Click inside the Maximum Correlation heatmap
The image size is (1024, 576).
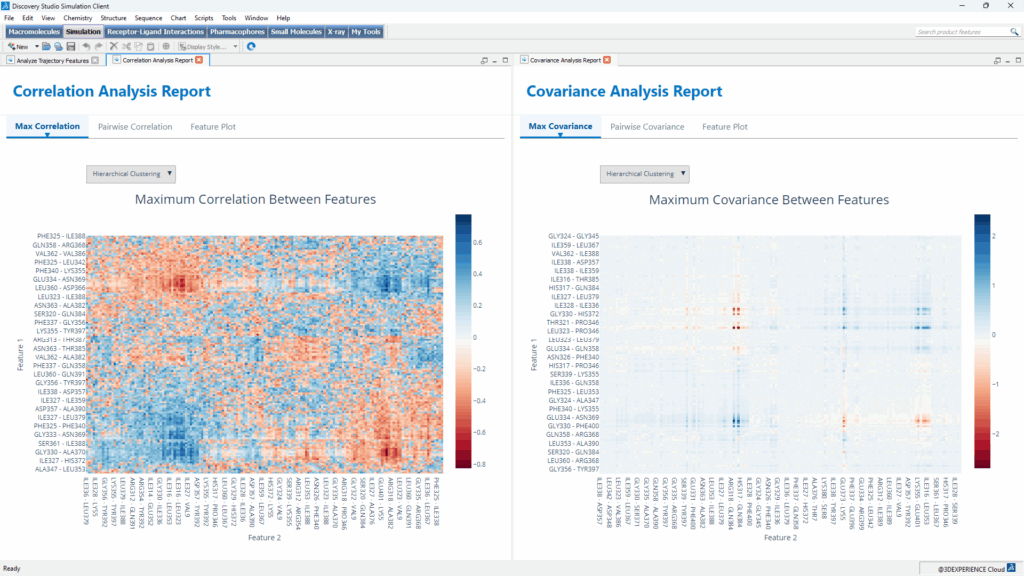pos(265,354)
